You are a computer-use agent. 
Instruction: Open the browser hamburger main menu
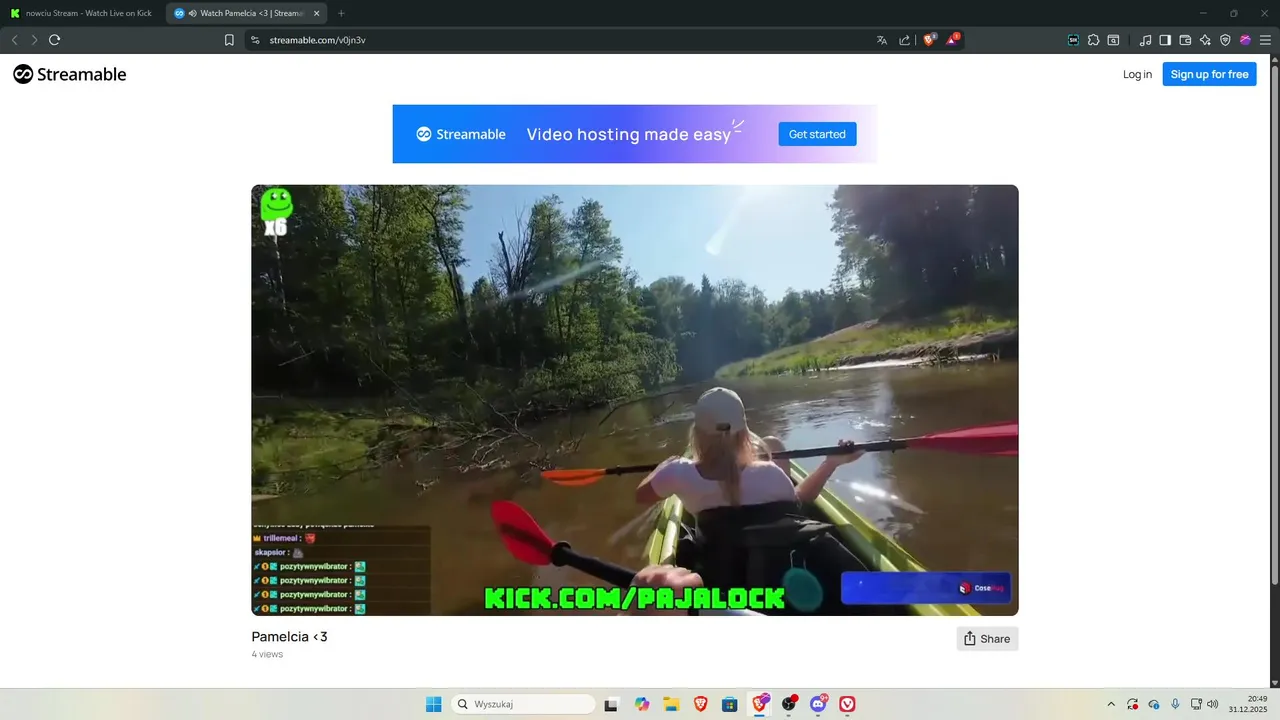tap(1265, 40)
